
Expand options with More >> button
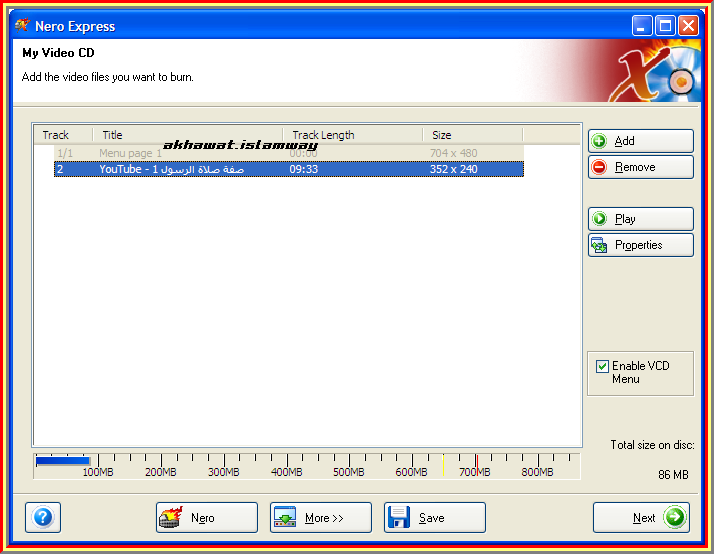321,517
